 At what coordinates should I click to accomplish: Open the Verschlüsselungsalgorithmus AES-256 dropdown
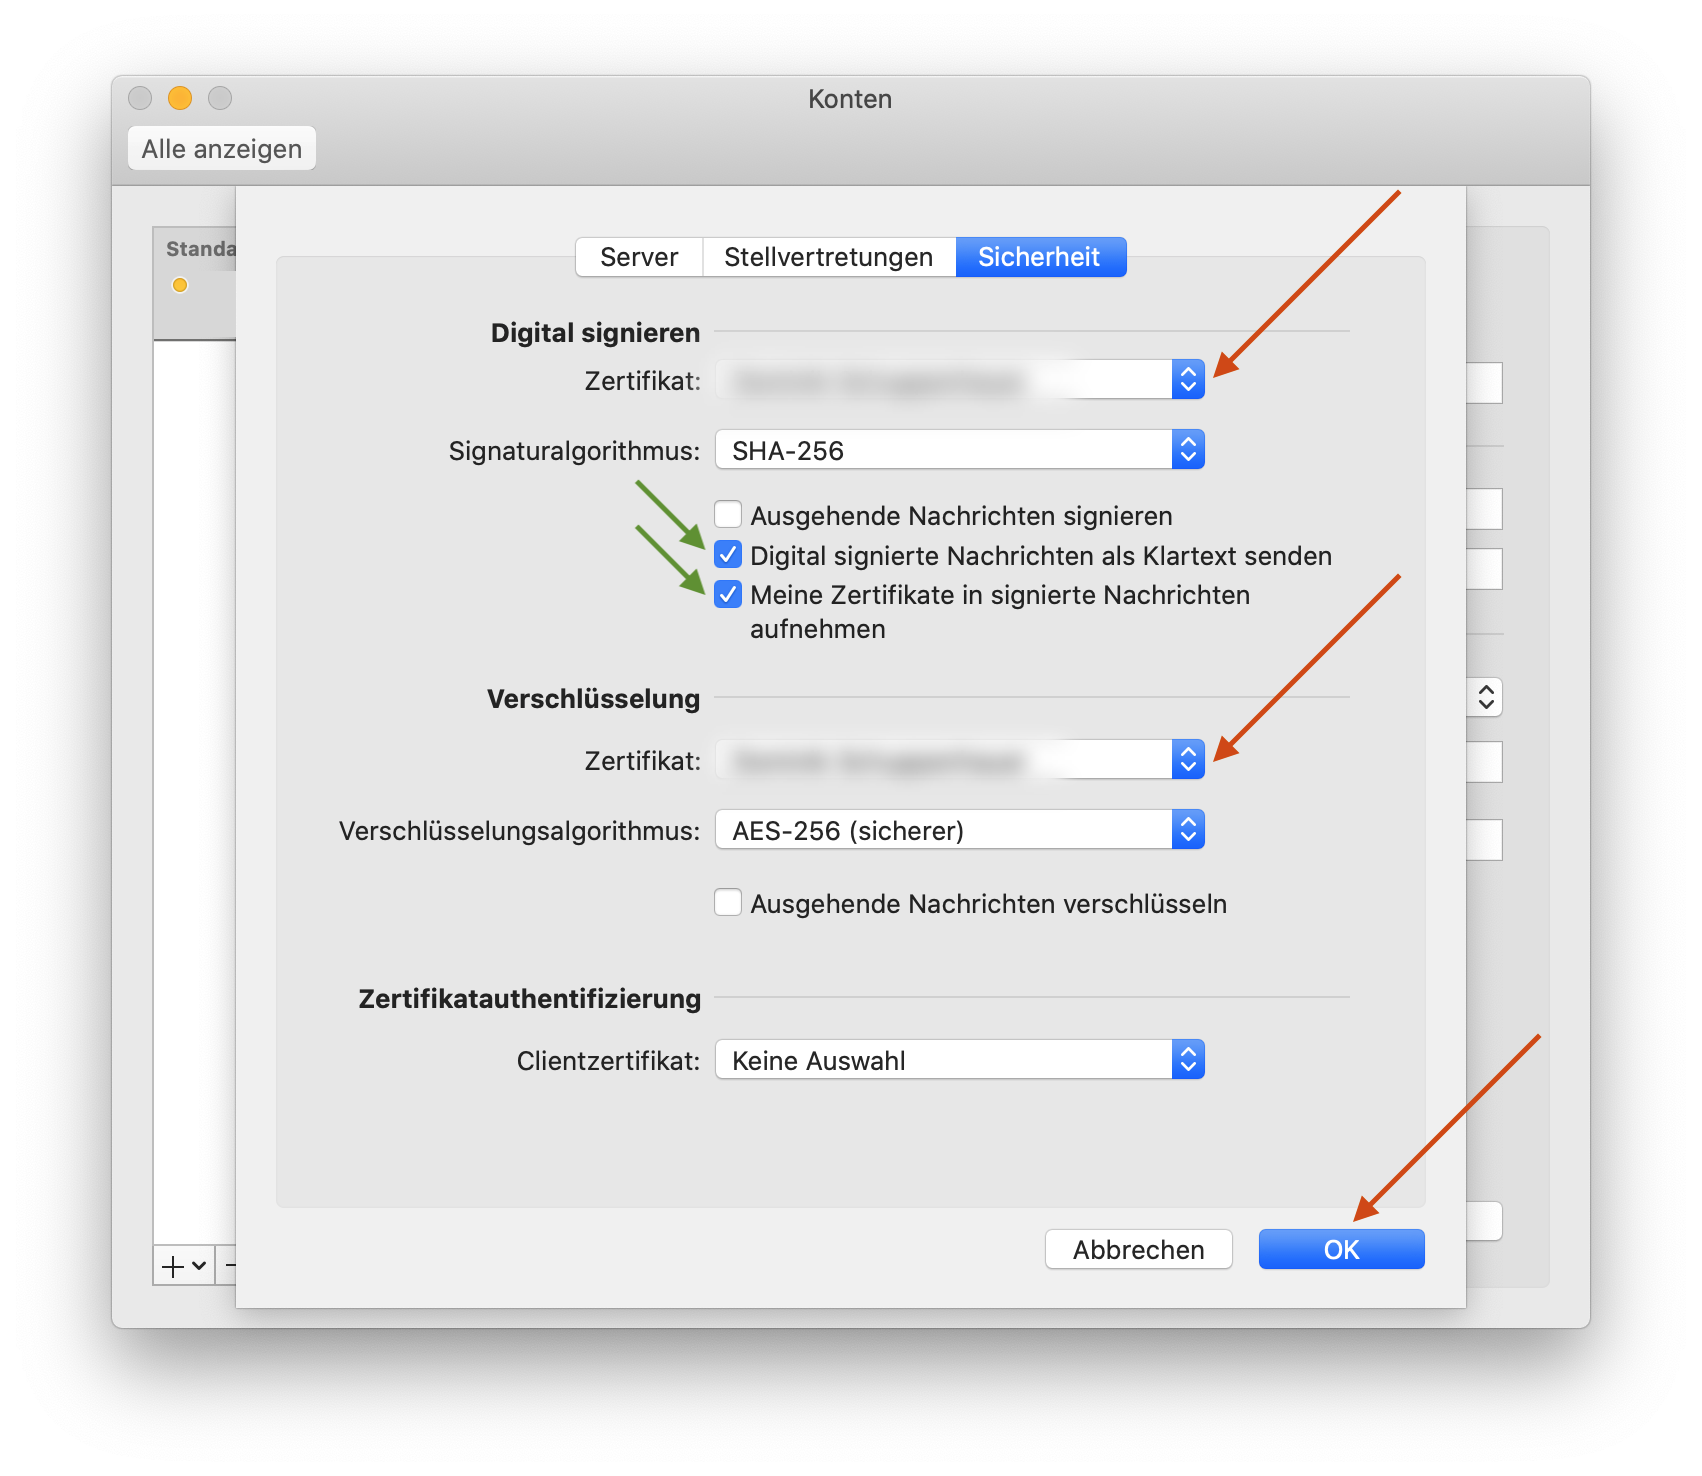pyautogui.click(x=960, y=830)
